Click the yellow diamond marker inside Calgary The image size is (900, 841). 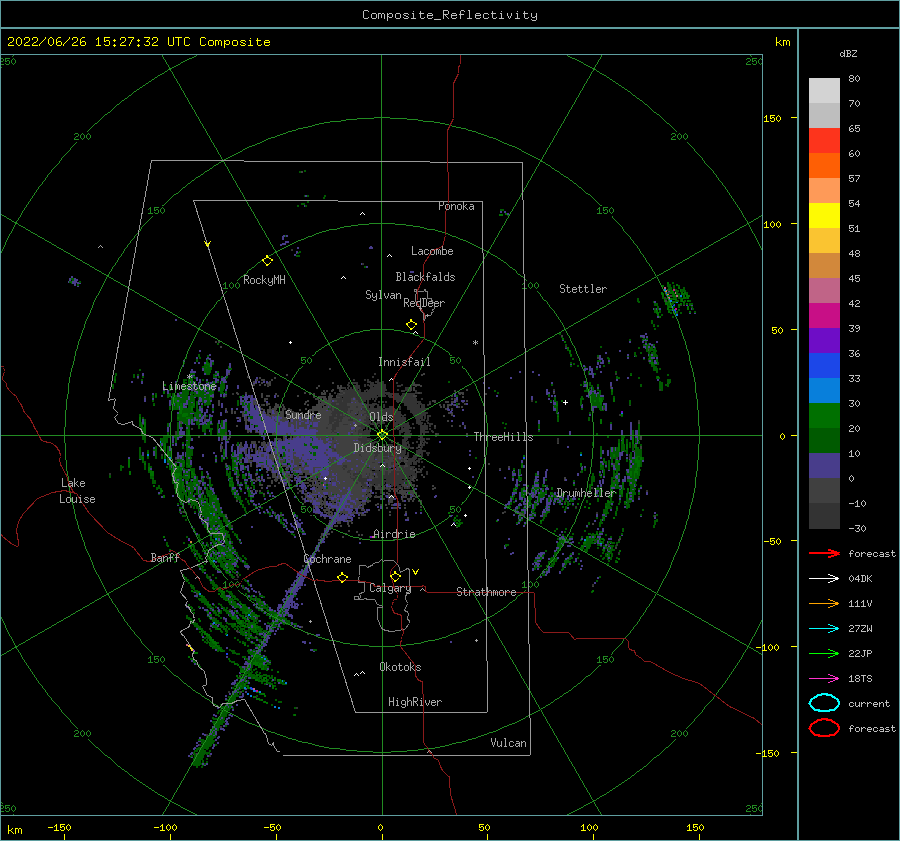[395, 576]
